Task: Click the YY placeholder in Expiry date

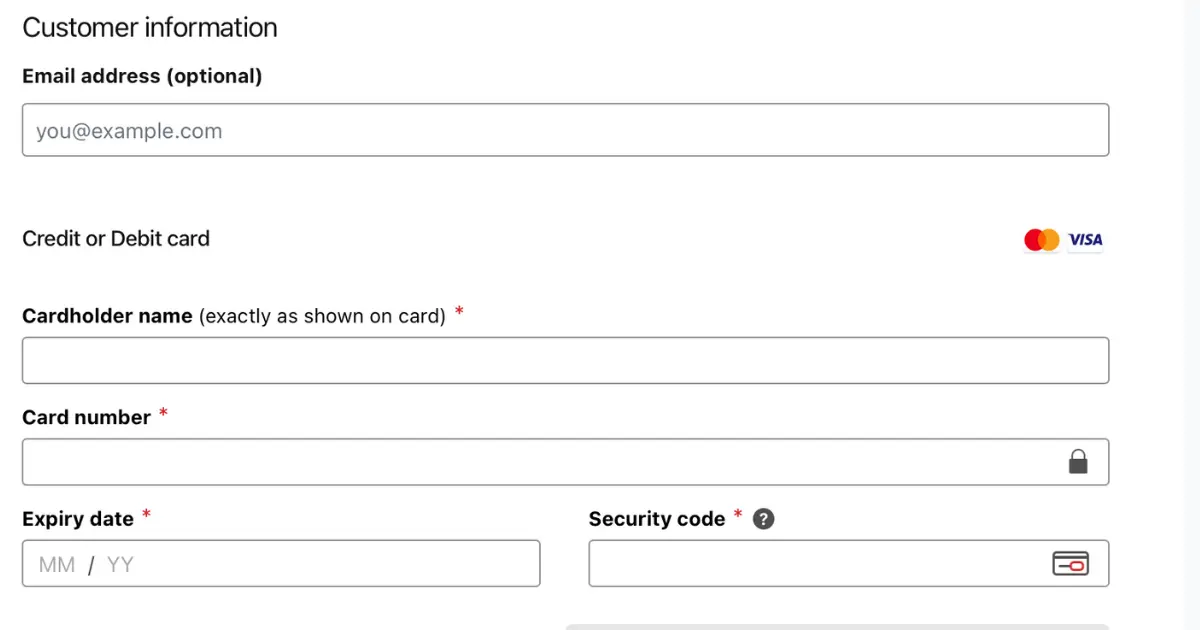Action: 120,565
